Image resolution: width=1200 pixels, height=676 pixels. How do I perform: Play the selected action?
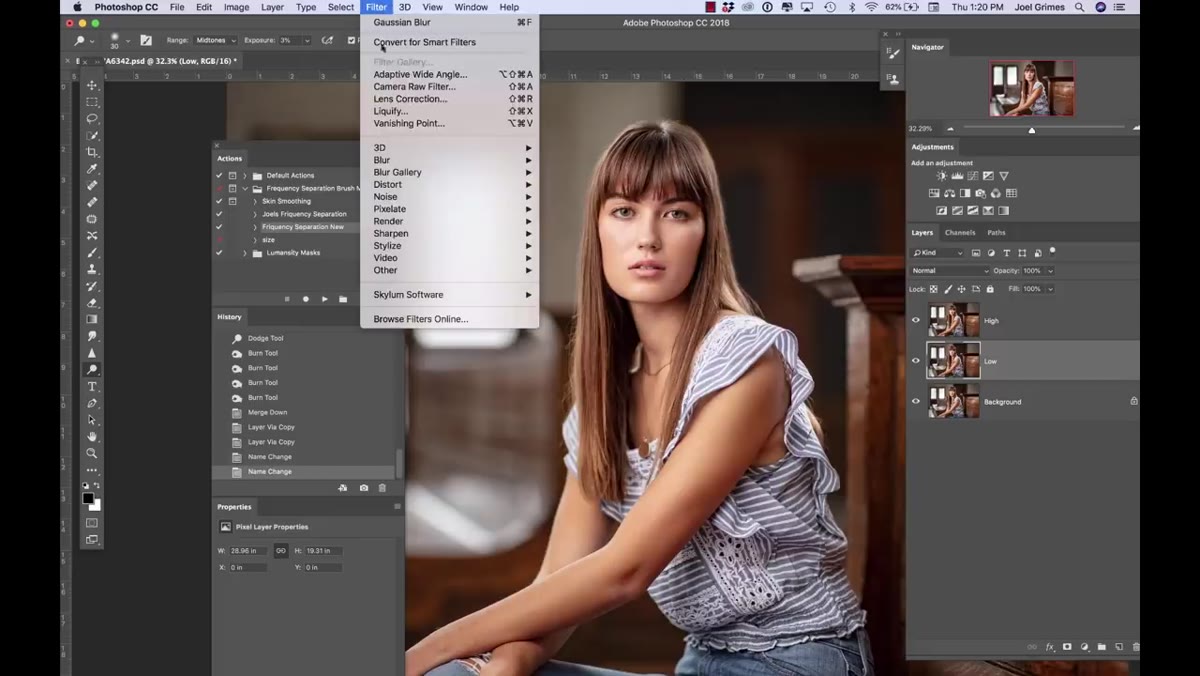(324, 299)
